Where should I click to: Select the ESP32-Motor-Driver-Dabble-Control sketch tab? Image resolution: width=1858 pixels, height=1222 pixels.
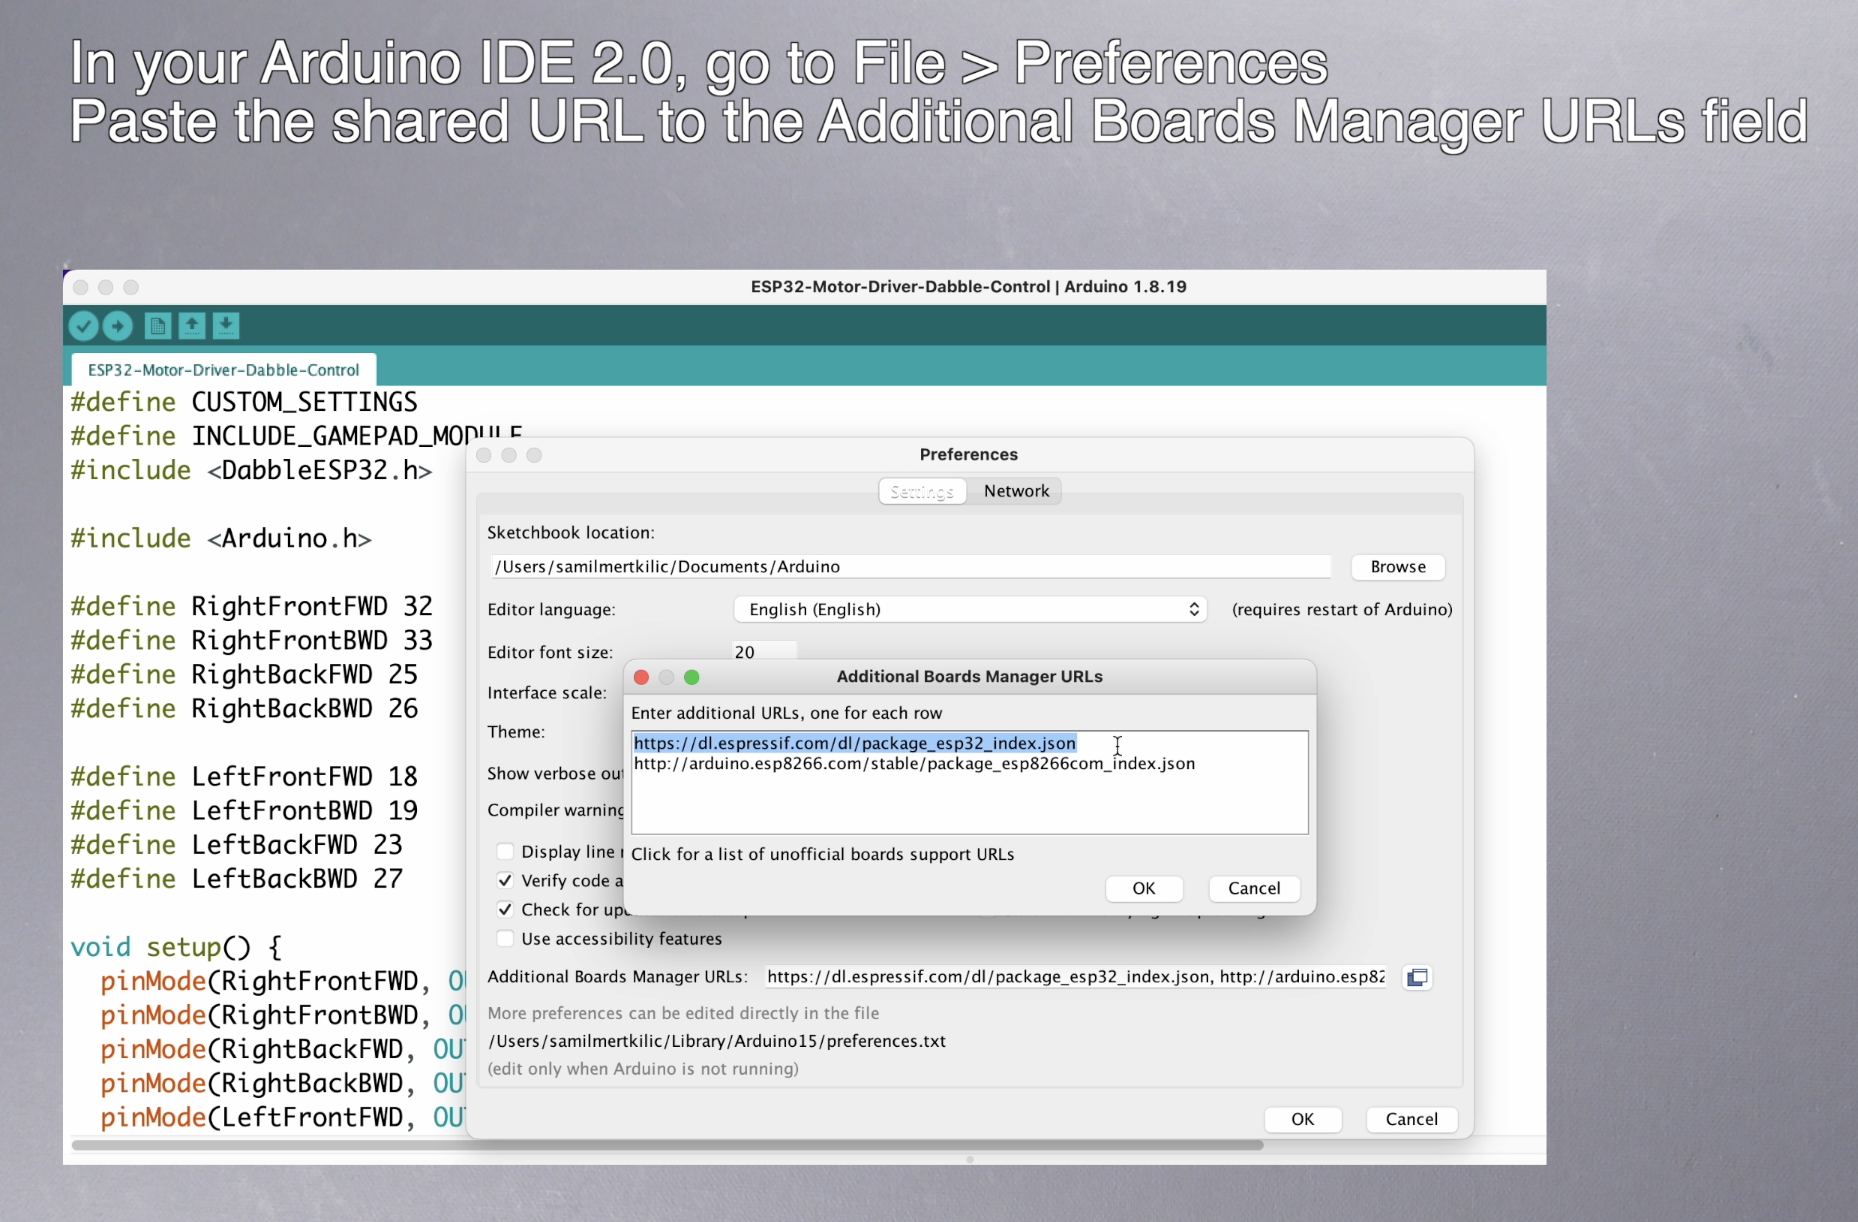pos(223,370)
